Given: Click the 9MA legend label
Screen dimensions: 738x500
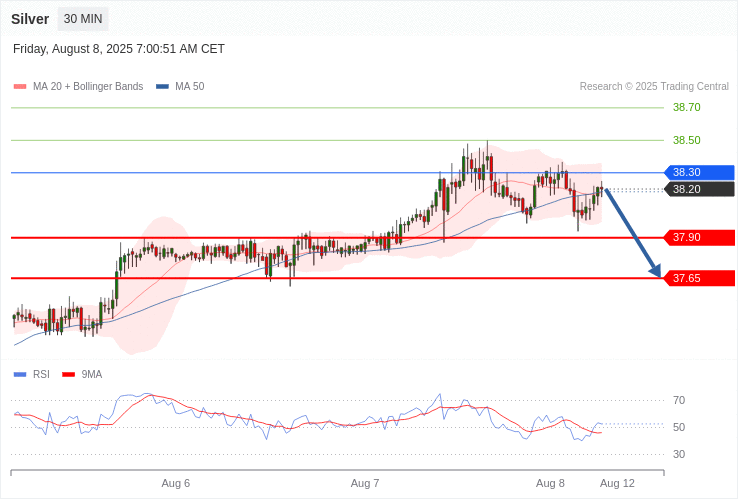Looking at the screenshot, I should click(x=92, y=375).
